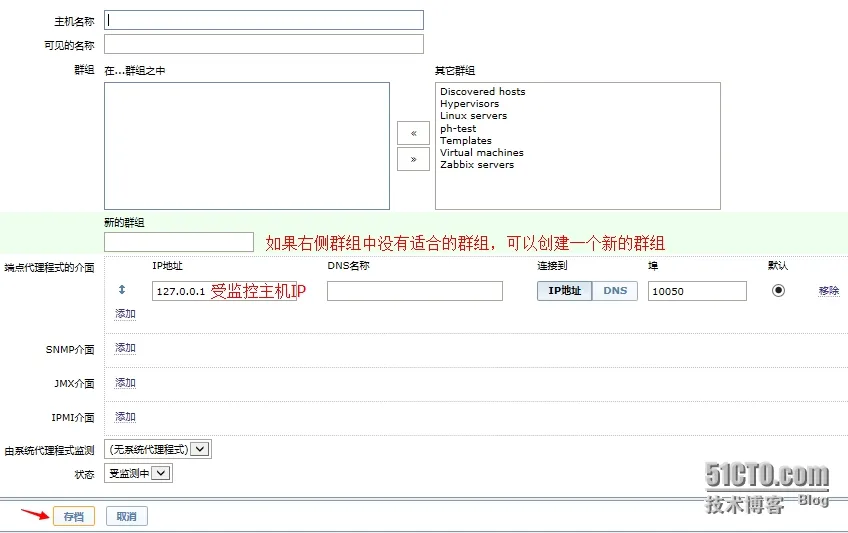Click the port field showing 10050
The width and height of the screenshot is (848, 533).
[x=697, y=291]
